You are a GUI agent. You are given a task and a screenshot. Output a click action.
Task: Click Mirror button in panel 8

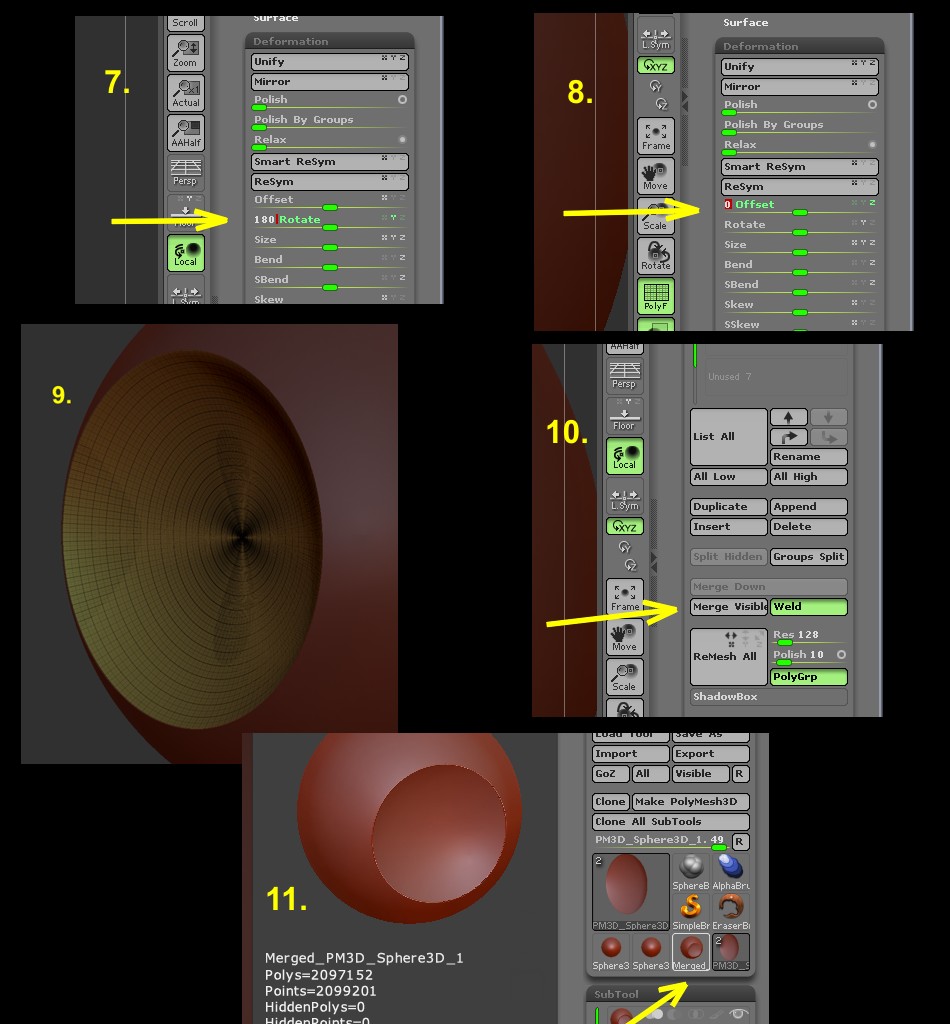point(799,86)
